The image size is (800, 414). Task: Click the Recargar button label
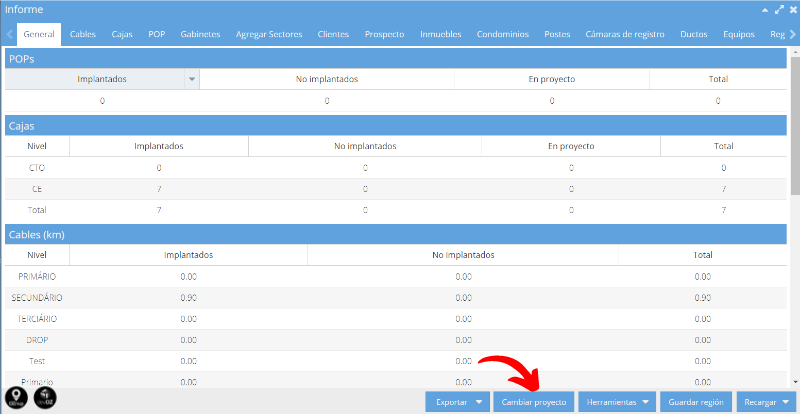coord(760,402)
